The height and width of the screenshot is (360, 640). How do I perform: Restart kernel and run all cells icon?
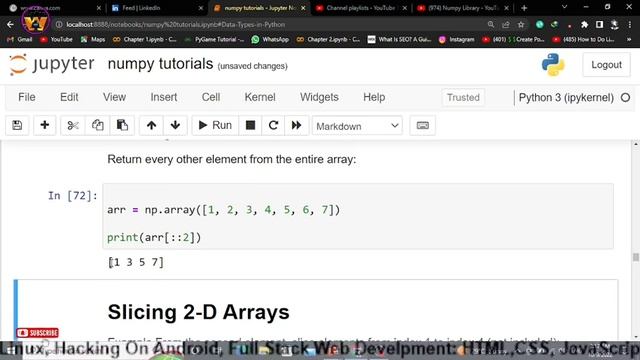(297, 125)
